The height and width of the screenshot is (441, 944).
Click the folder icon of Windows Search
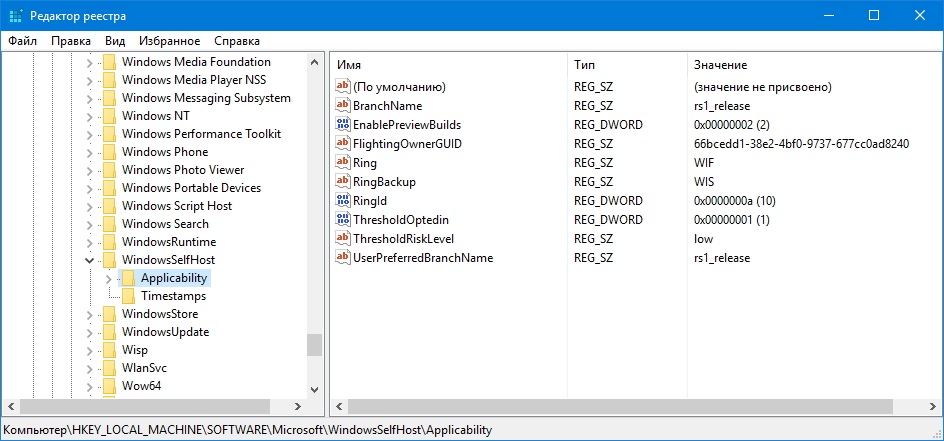(x=109, y=224)
